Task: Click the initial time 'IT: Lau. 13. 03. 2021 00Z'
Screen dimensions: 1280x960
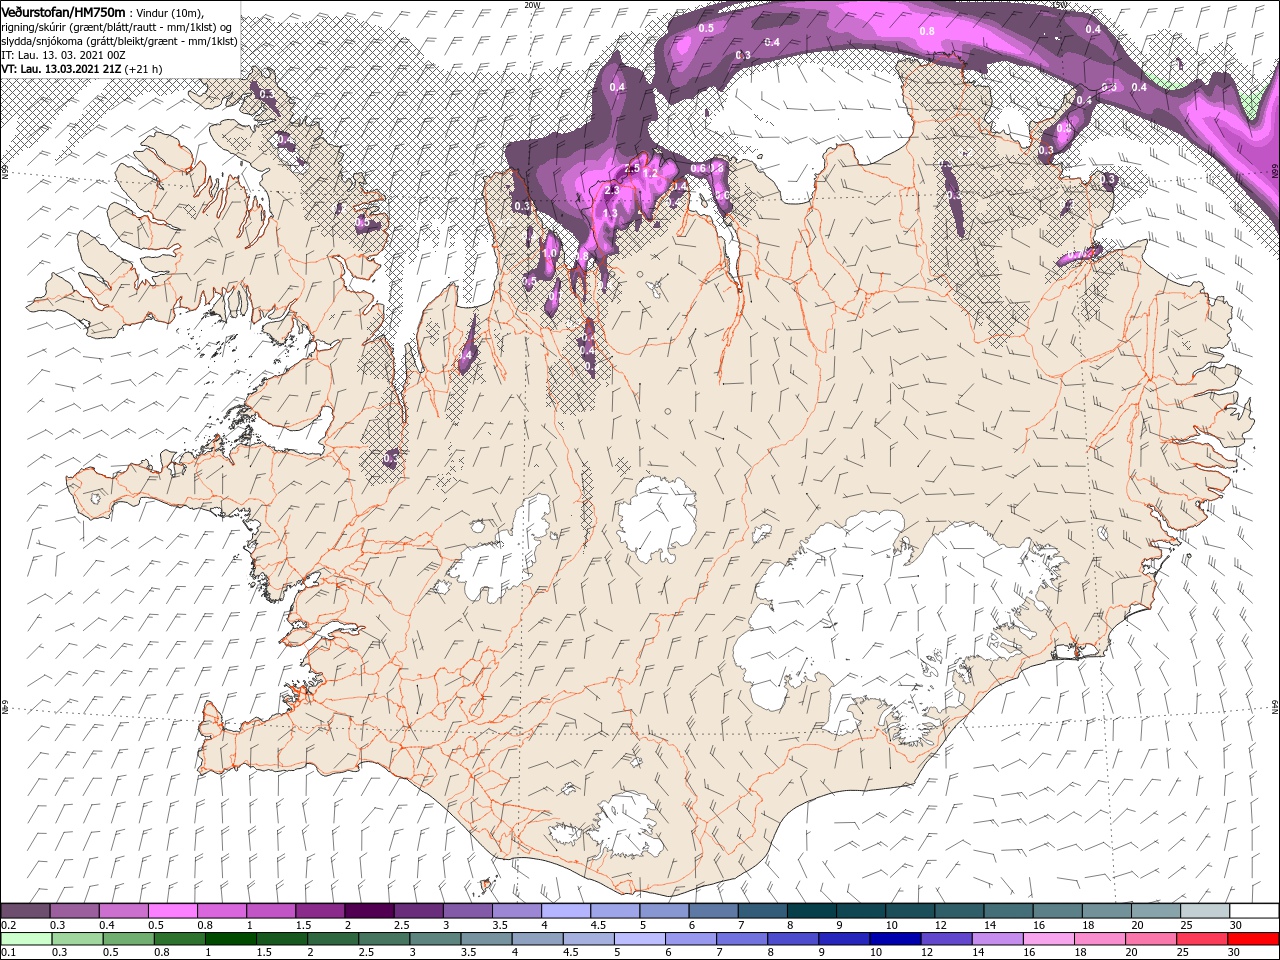Action: point(65,55)
